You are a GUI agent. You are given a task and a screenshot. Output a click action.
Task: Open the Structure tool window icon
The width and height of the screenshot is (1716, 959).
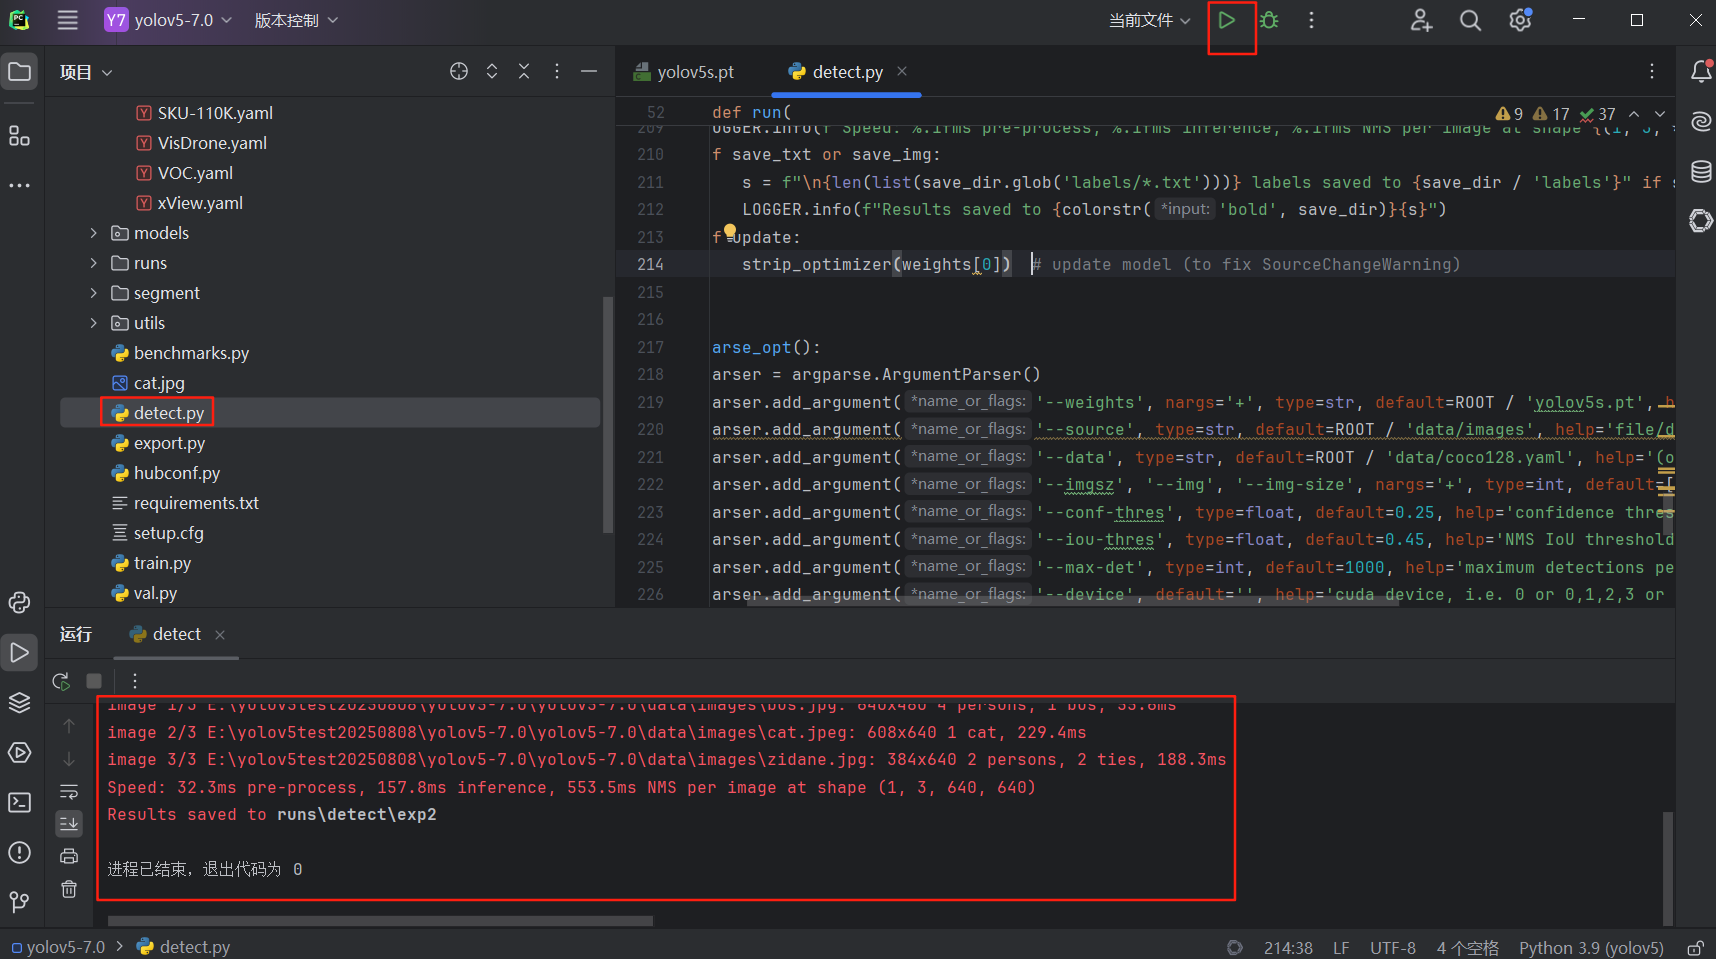coord(19,136)
